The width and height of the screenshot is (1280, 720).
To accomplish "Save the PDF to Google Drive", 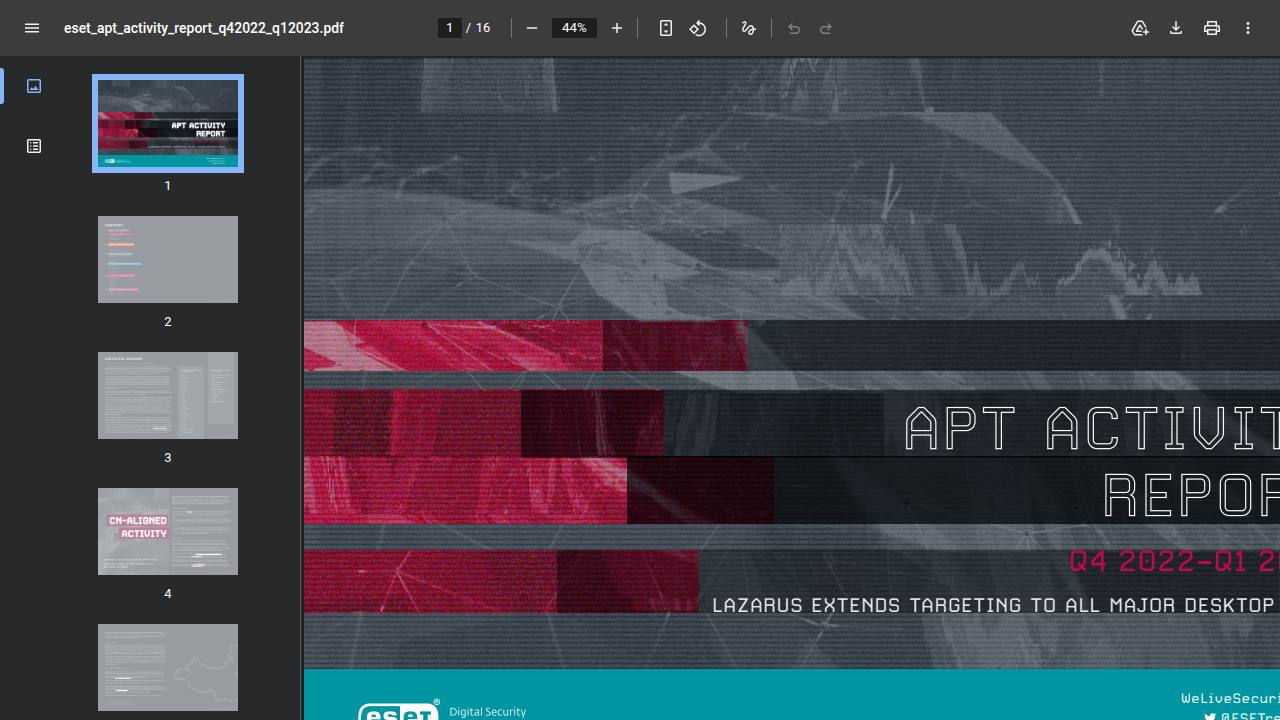I will (x=1140, y=28).
